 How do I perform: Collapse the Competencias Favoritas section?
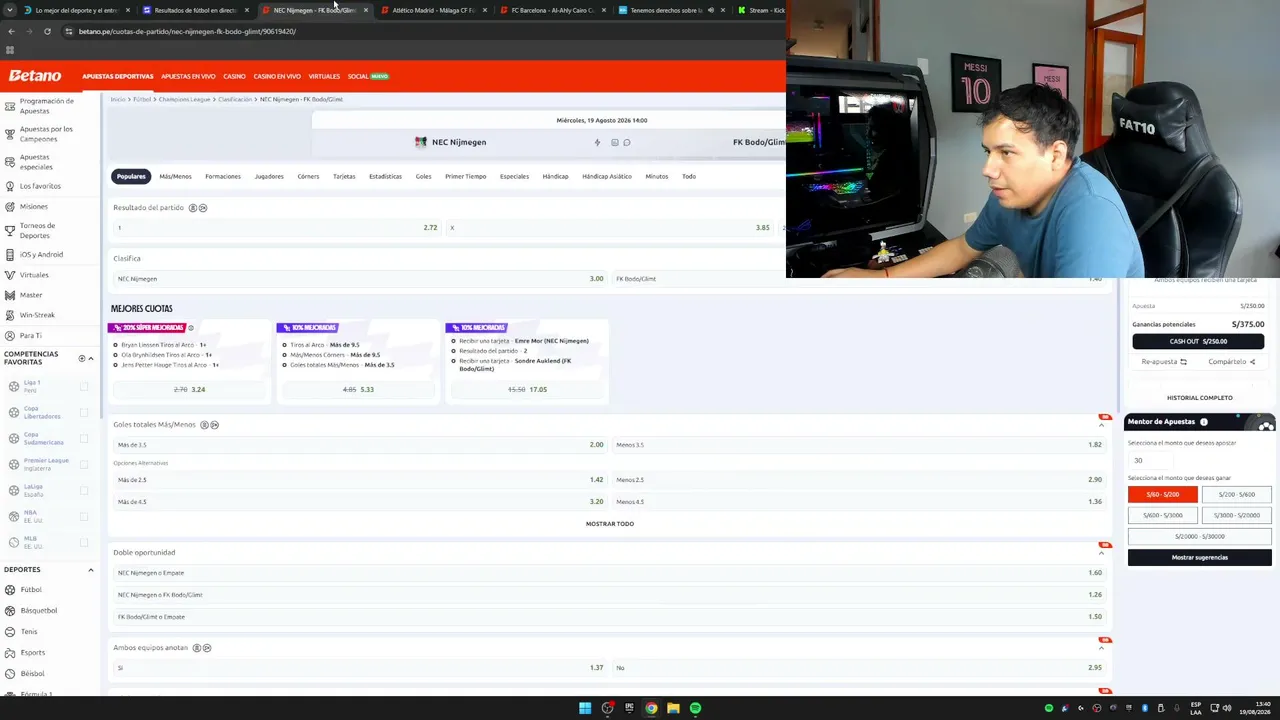pyautogui.click(x=91, y=358)
